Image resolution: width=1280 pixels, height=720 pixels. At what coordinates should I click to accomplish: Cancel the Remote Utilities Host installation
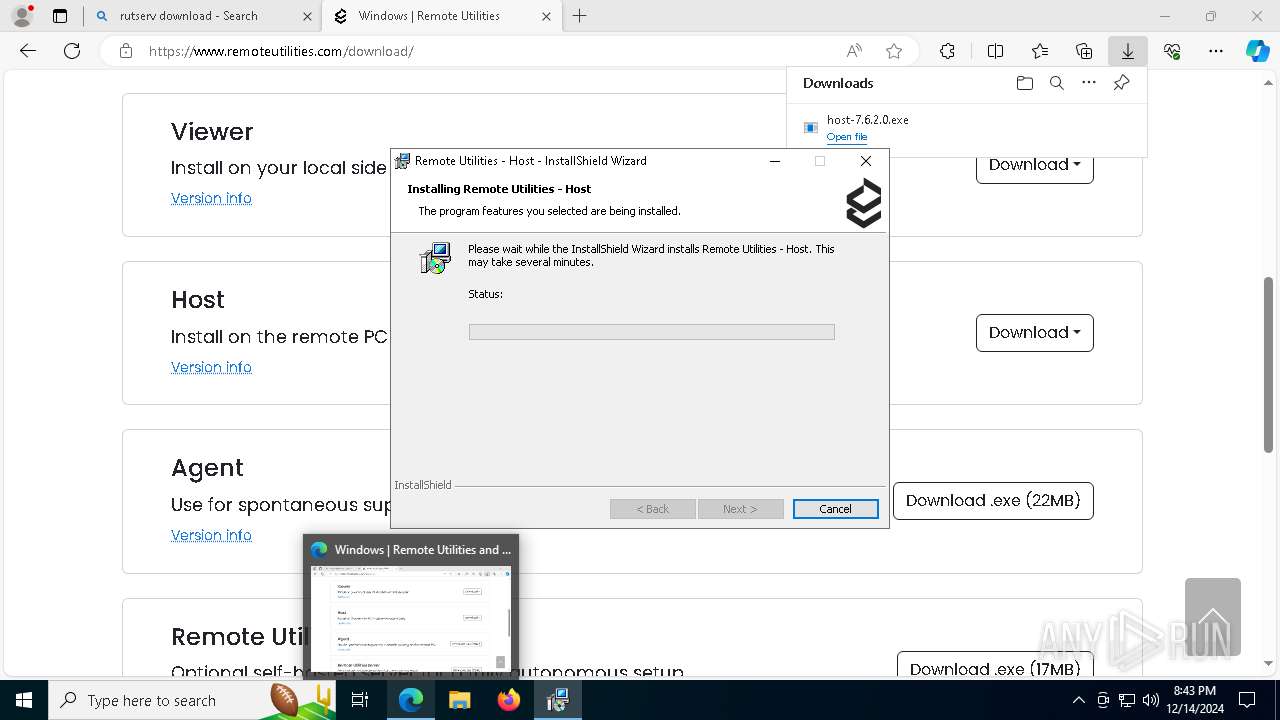tap(836, 509)
